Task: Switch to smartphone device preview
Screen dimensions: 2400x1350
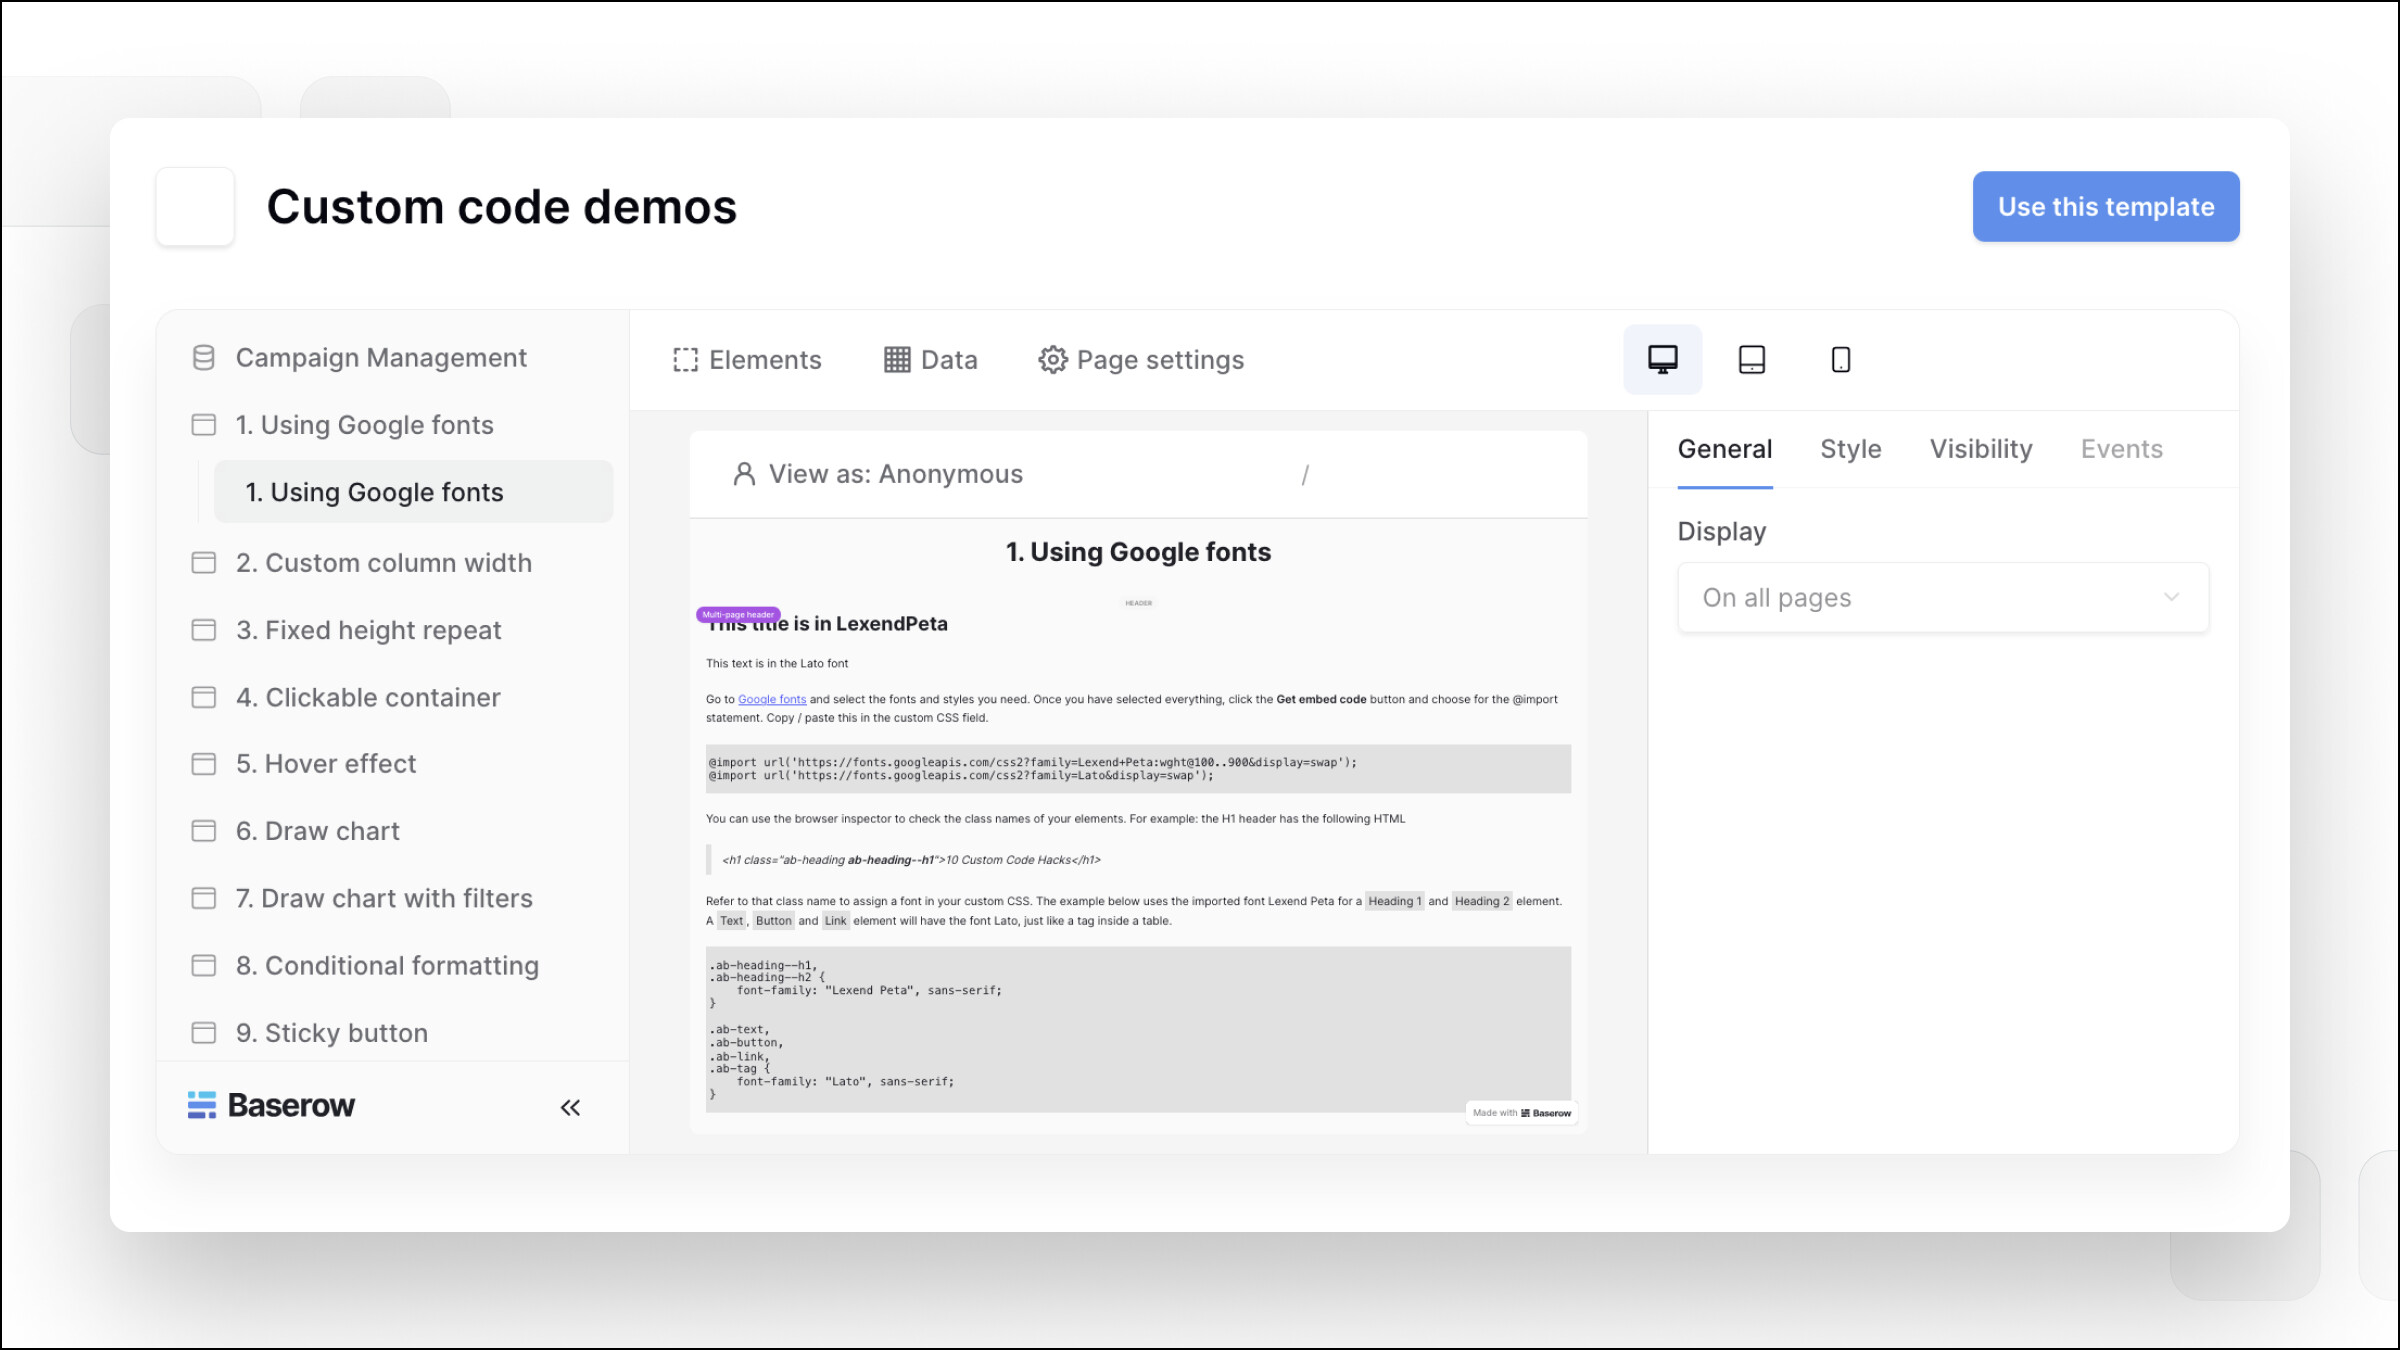Action: 1840,359
